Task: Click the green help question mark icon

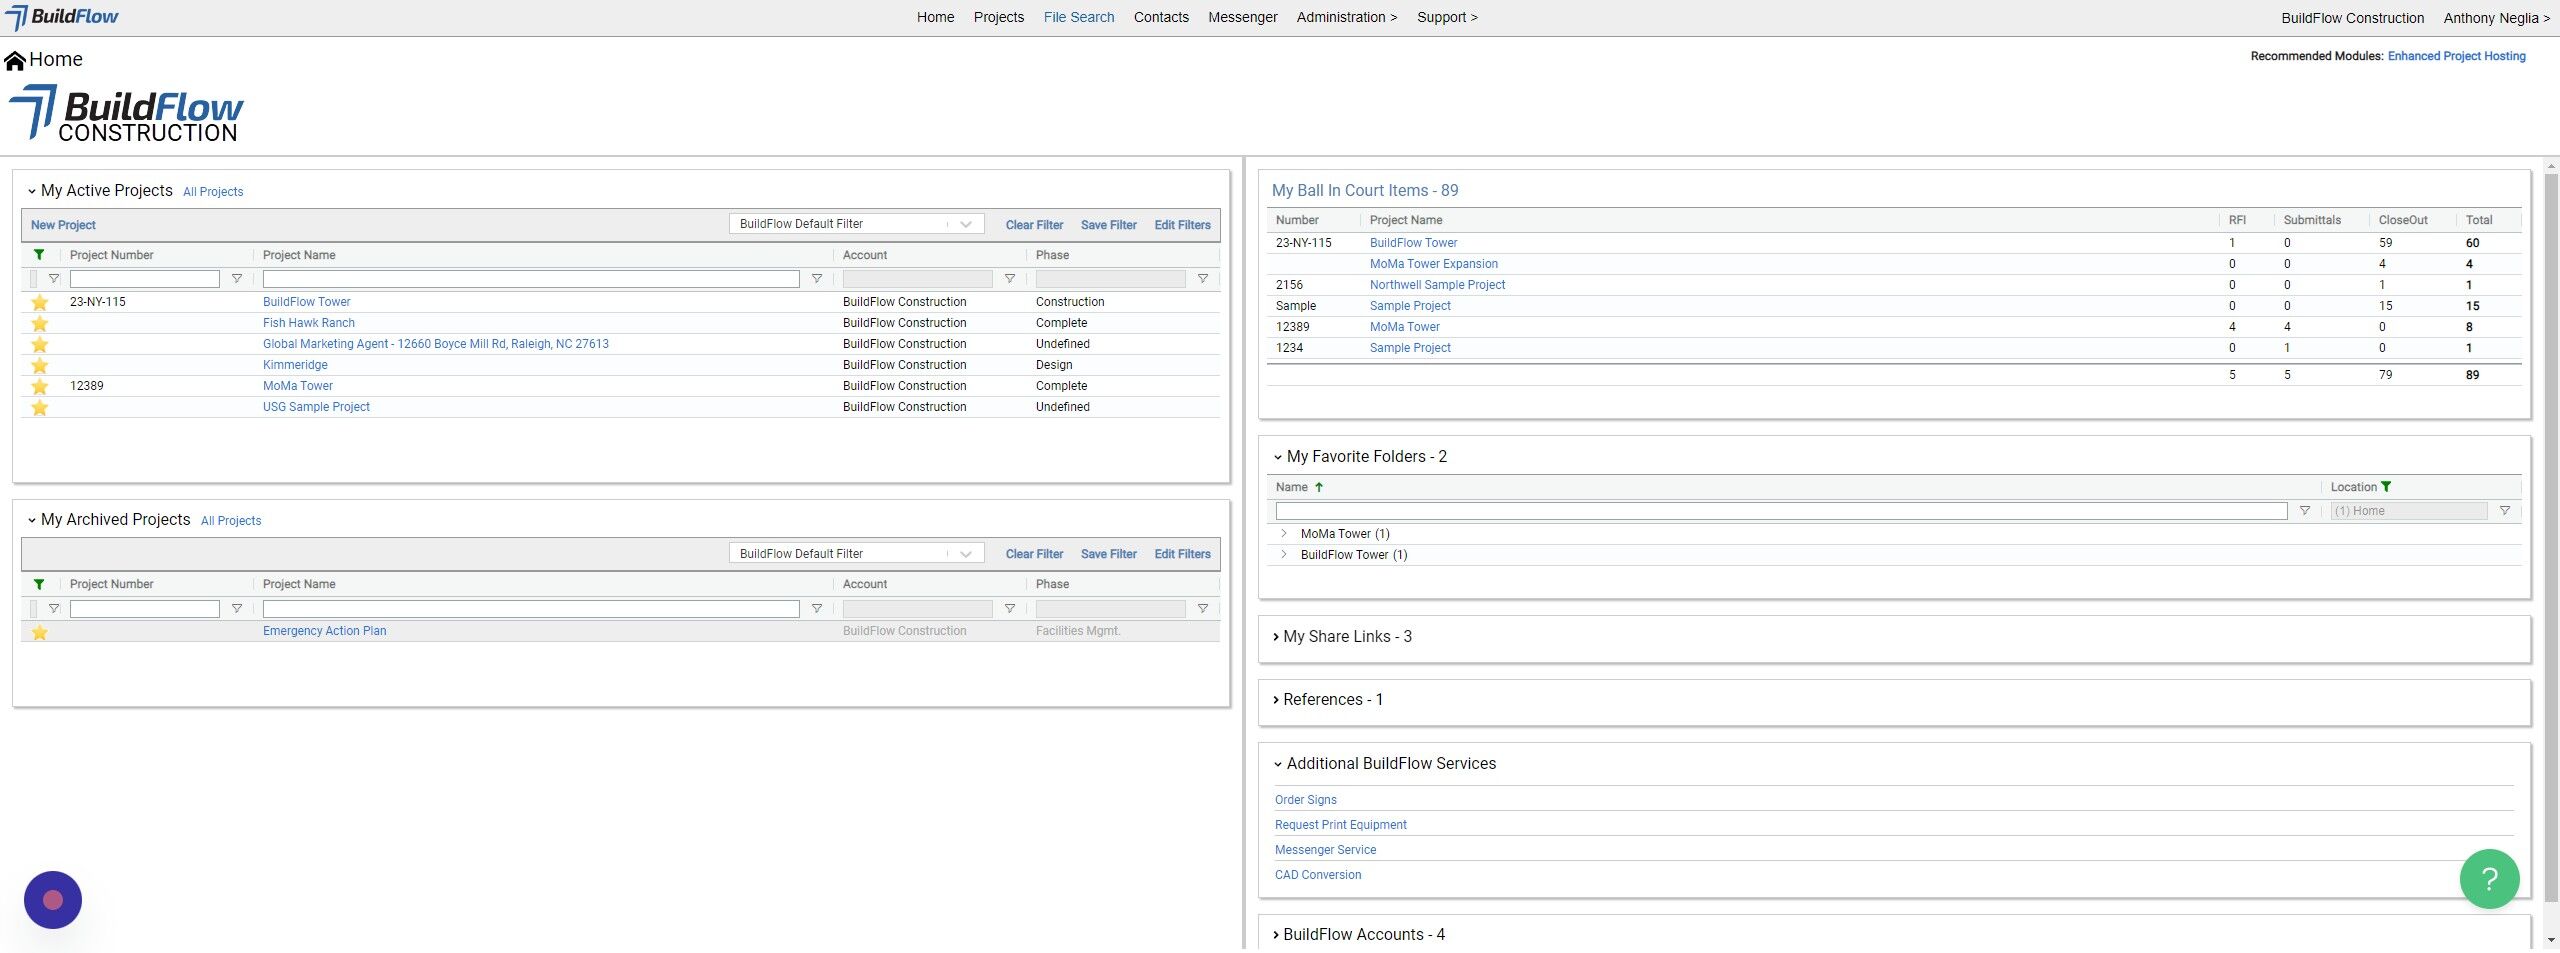Action: click(x=2488, y=879)
